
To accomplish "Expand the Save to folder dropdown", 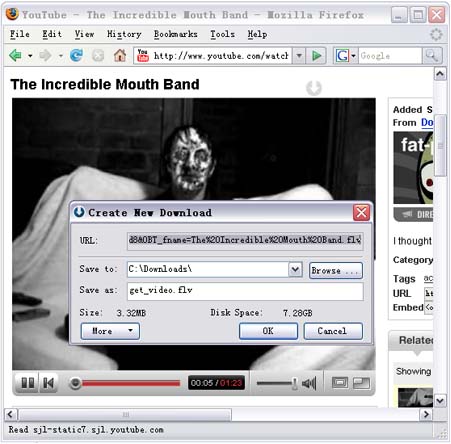I will point(295,269).
